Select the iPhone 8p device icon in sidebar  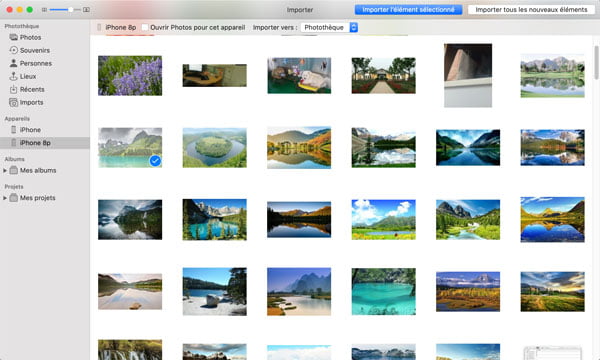13,143
